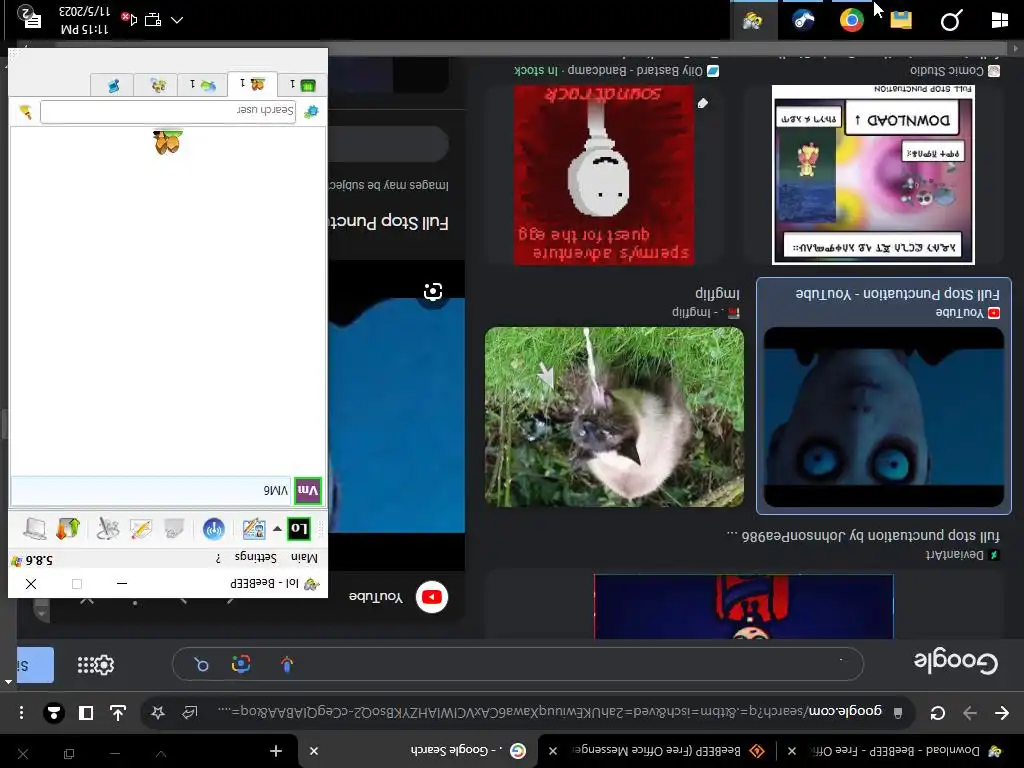Click the colorful icon beside version 5.8.6
The height and width of the screenshot is (768, 1024).
(17, 560)
